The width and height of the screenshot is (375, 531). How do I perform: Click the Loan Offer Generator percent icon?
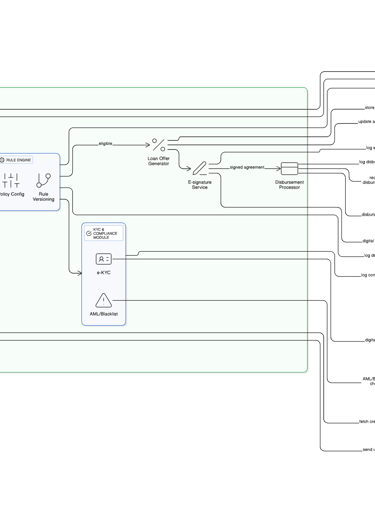tap(159, 145)
